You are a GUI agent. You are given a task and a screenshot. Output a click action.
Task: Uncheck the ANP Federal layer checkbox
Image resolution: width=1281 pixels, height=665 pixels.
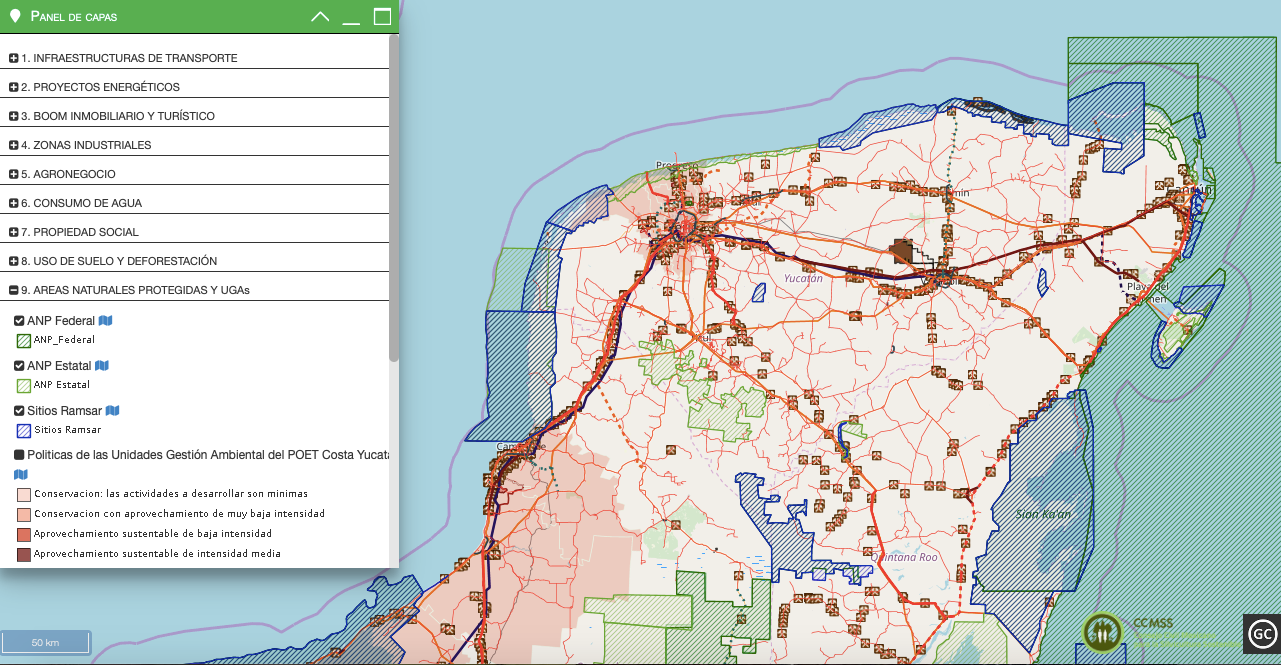(19, 321)
